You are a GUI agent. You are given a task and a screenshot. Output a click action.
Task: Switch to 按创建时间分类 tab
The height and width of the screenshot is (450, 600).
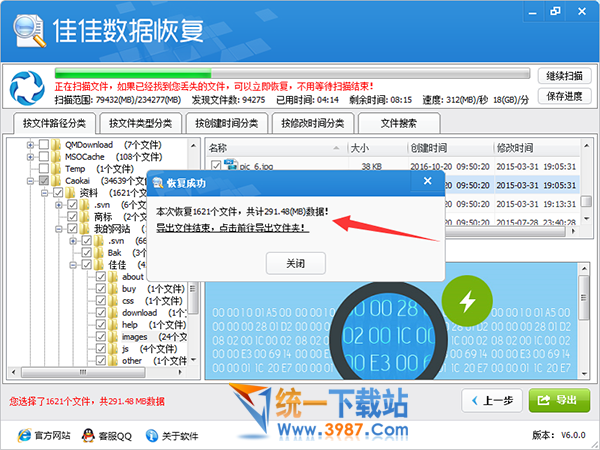point(227,123)
